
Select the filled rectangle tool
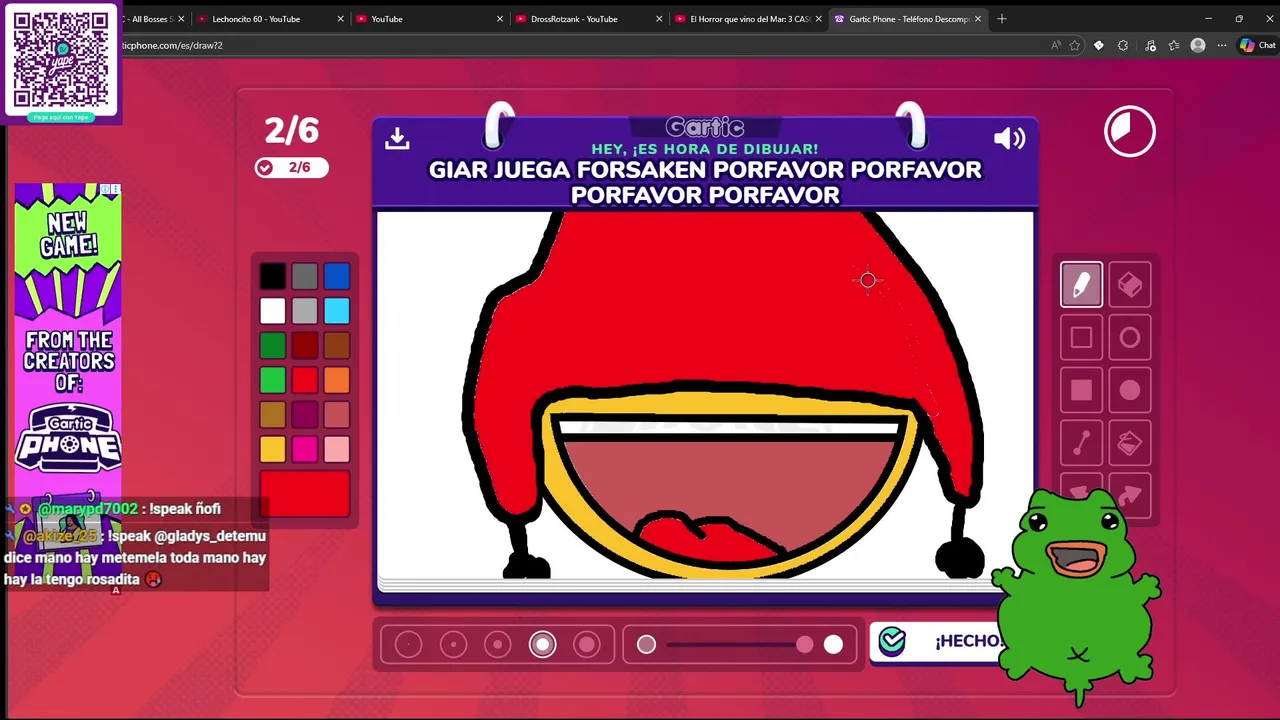pos(1081,391)
